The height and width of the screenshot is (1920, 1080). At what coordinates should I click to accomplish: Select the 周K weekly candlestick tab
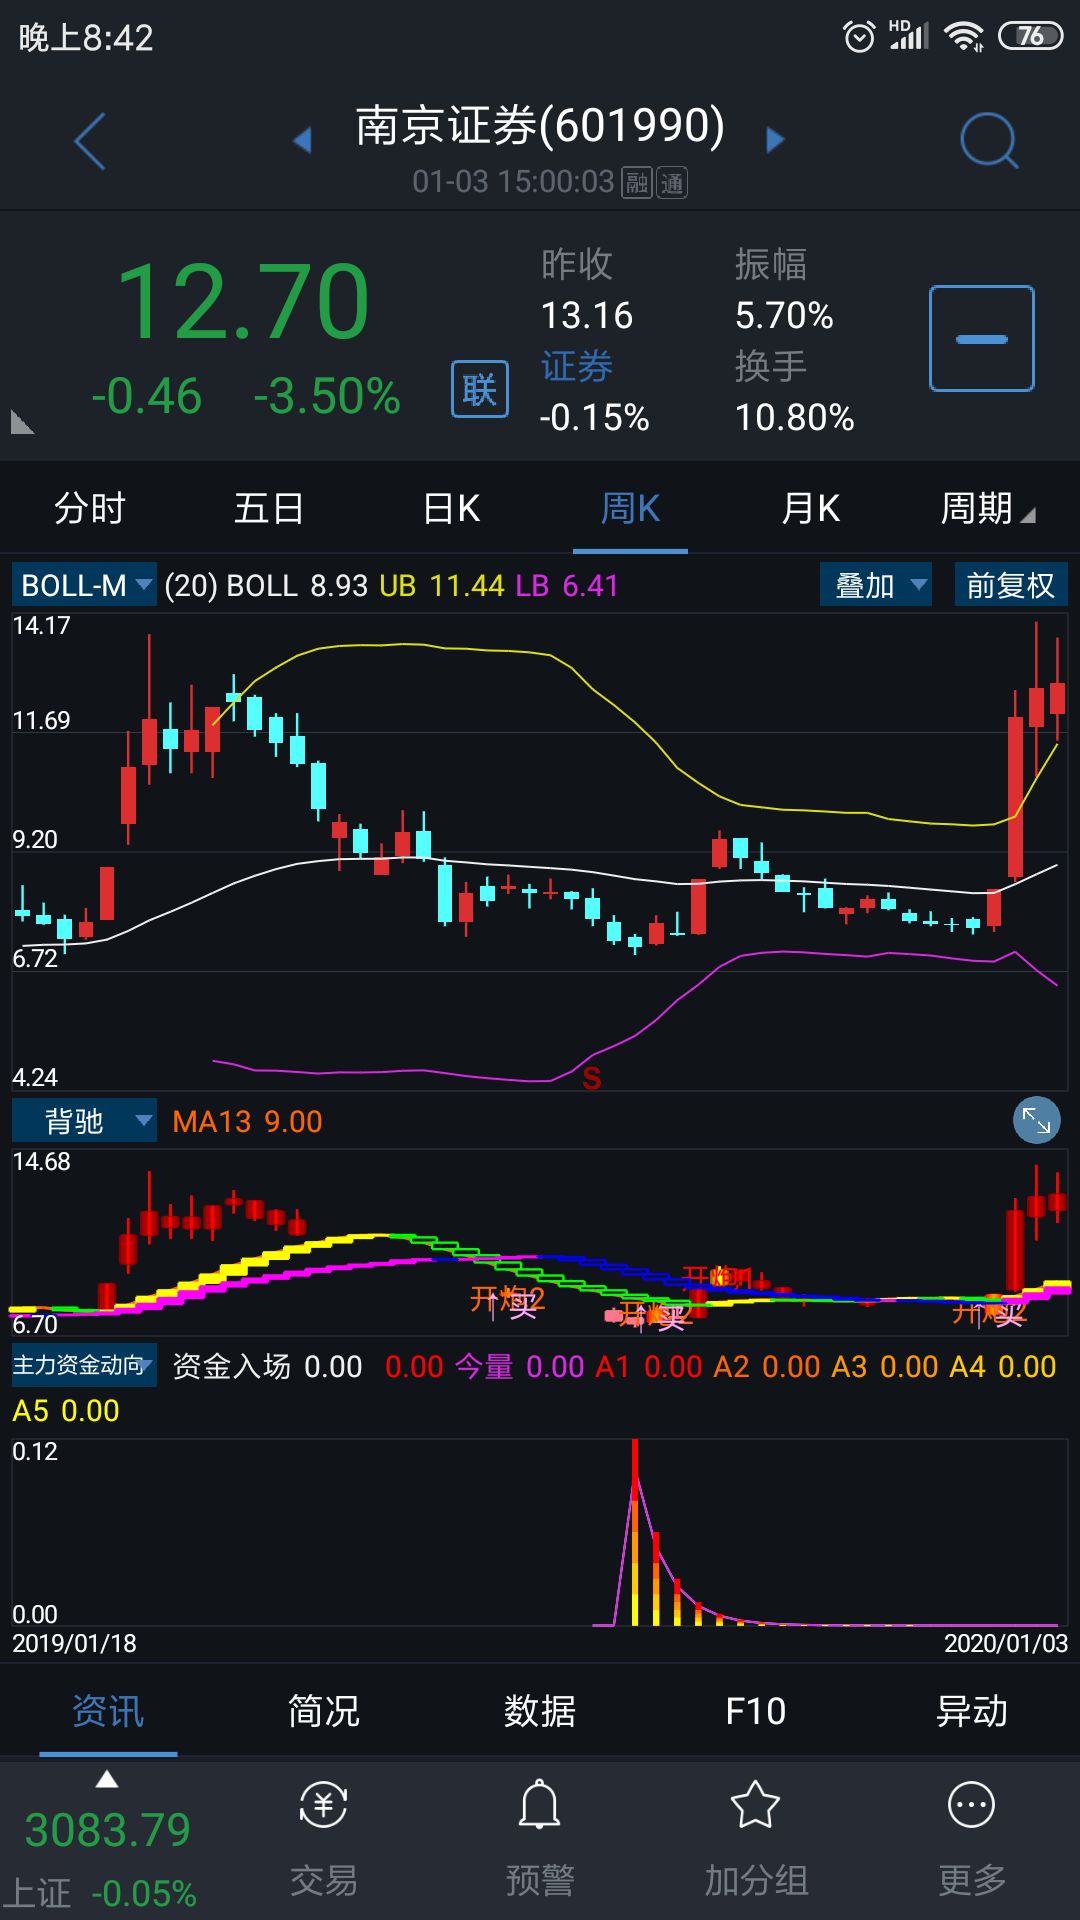630,508
